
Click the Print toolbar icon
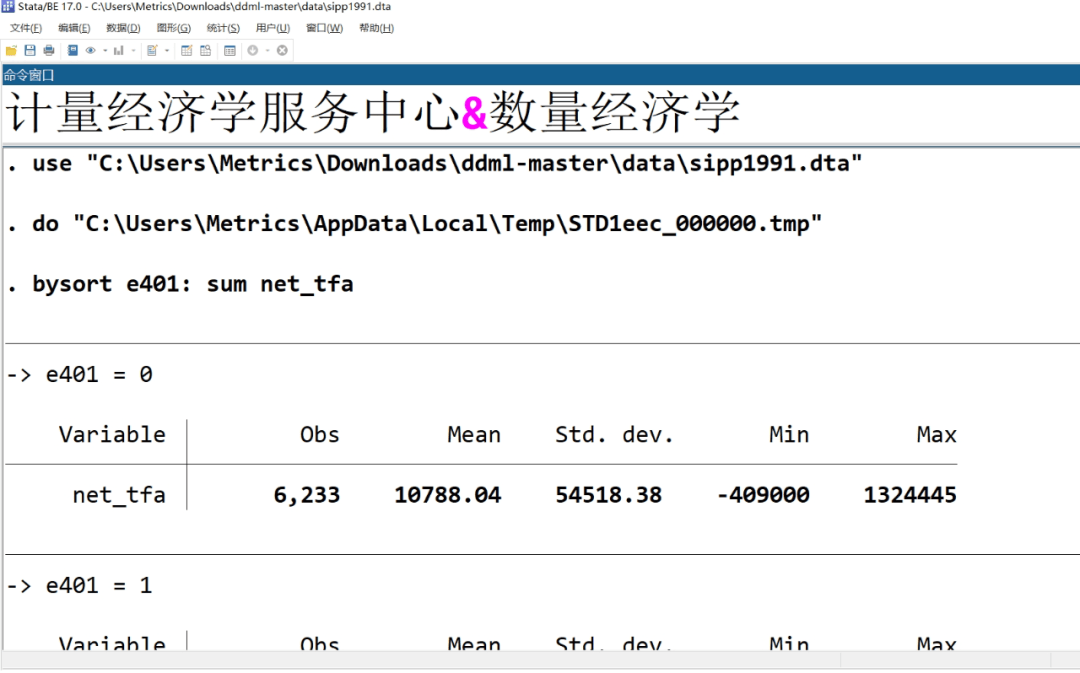49,50
